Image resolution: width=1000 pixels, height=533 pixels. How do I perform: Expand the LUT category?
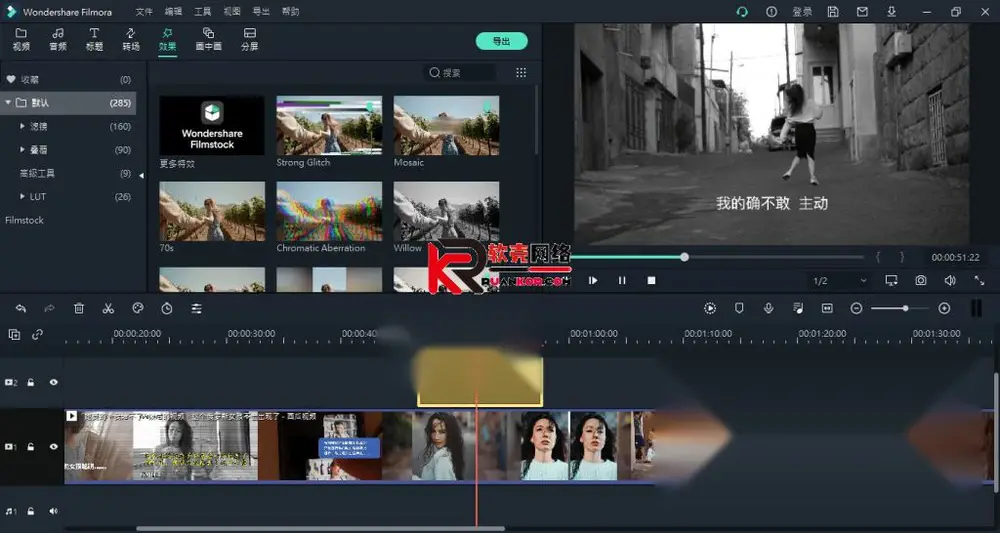(23, 196)
